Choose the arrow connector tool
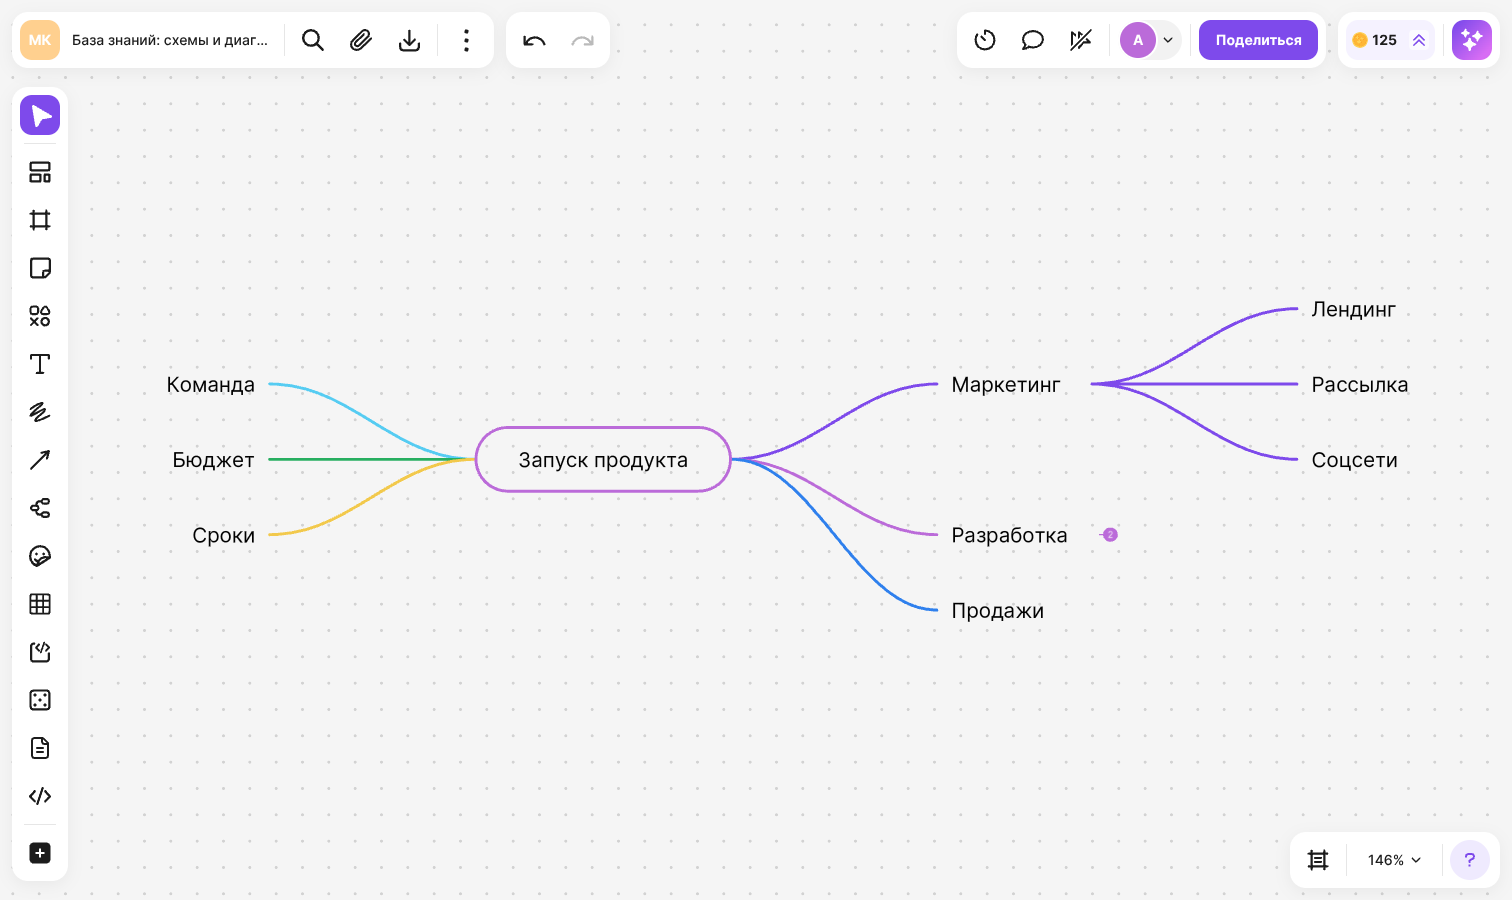Image resolution: width=1512 pixels, height=900 pixels. pos(40,460)
